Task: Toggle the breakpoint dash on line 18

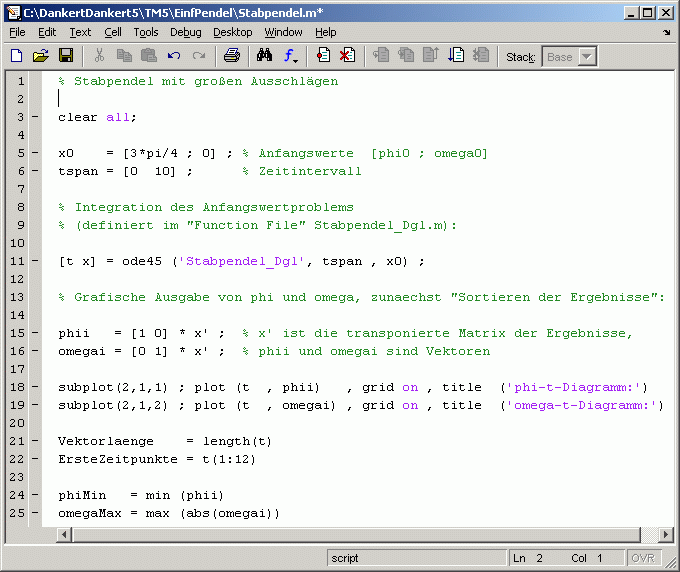Action: pos(35,388)
